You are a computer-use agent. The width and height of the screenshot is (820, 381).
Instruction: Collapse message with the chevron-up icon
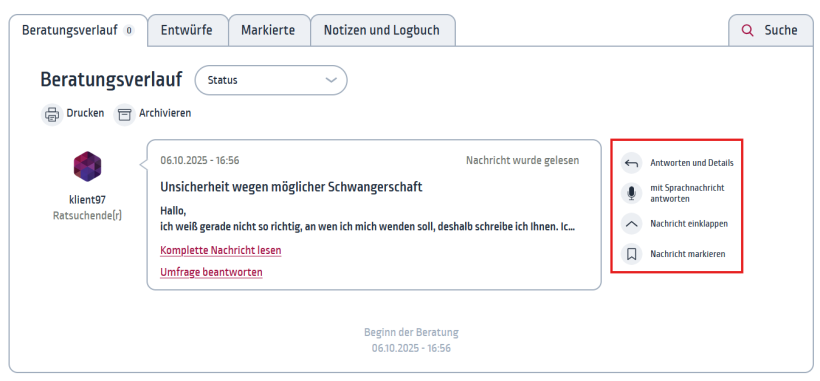click(631, 224)
